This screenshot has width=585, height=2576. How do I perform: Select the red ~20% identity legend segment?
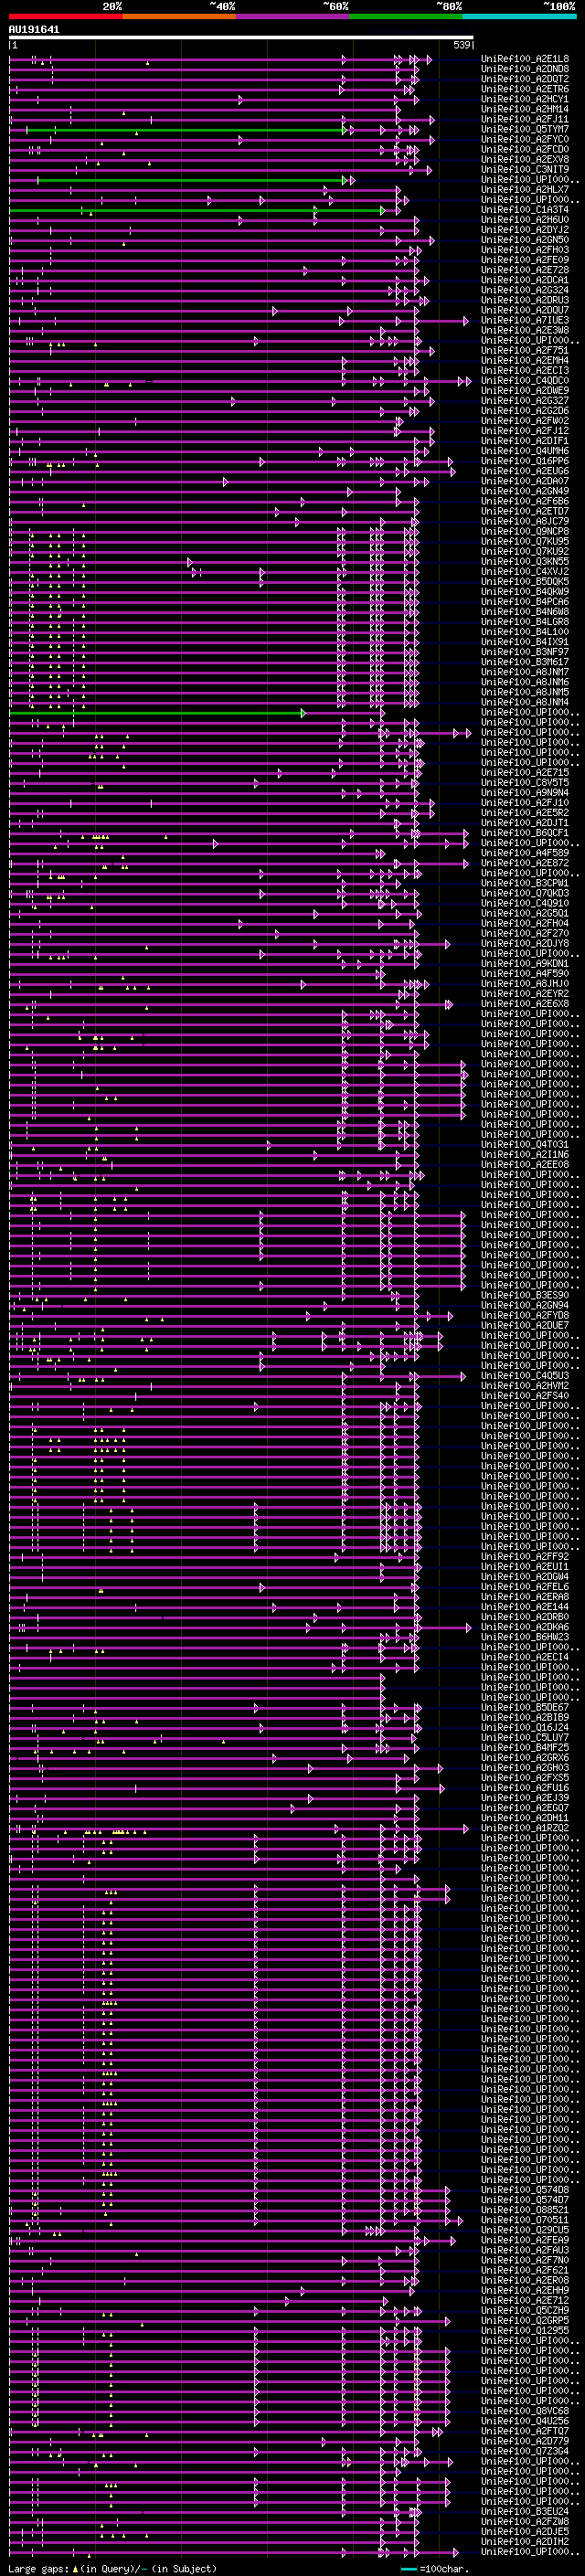pos(65,16)
